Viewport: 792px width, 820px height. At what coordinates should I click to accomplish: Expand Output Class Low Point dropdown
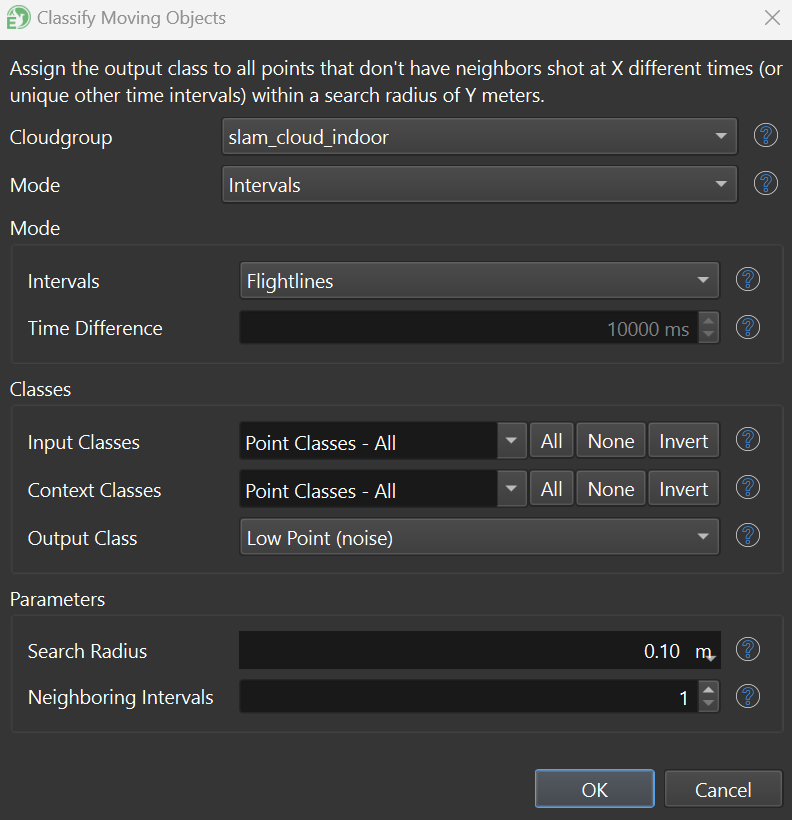pyautogui.click(x=479, y=538)
